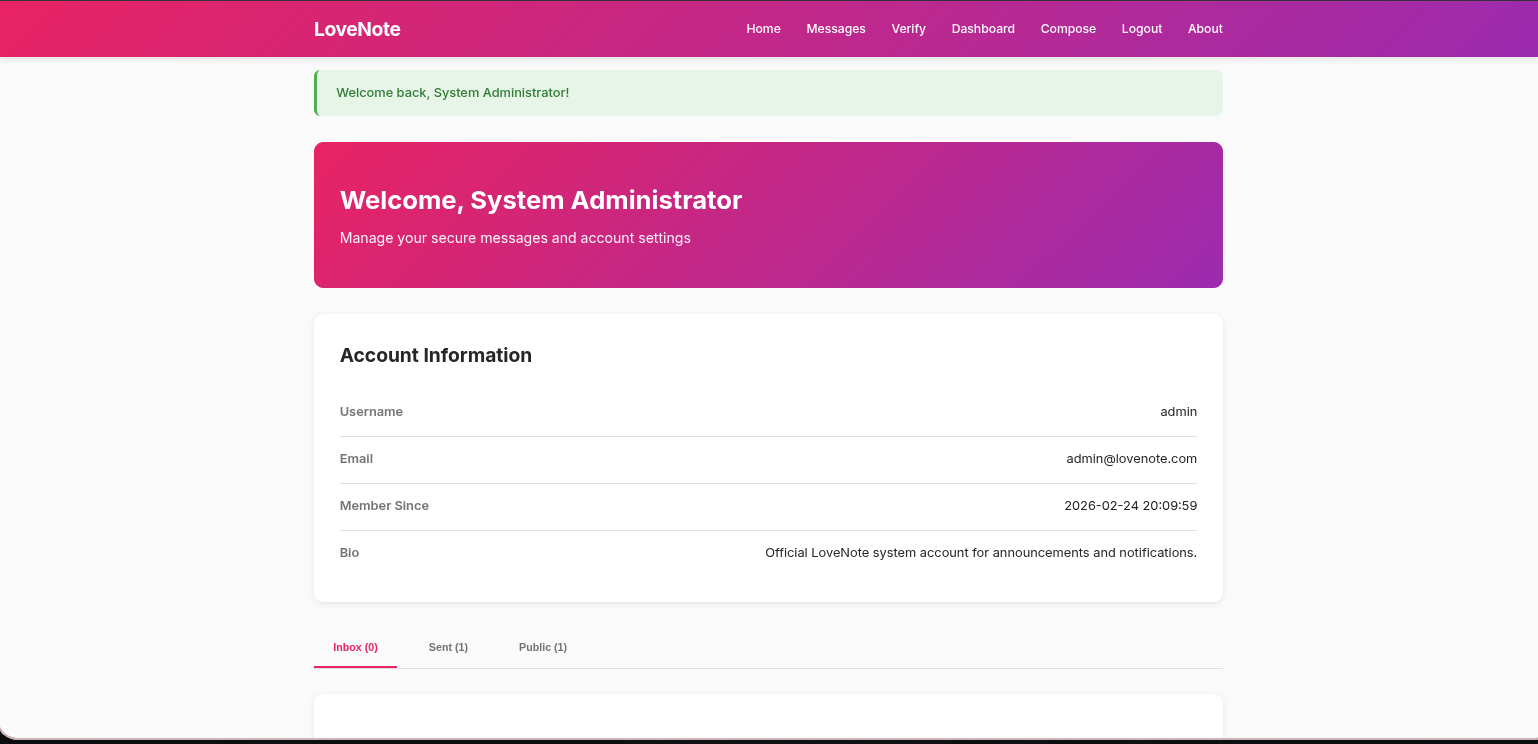Log out using the Logout link
1538x744 pixels.
1141,29
